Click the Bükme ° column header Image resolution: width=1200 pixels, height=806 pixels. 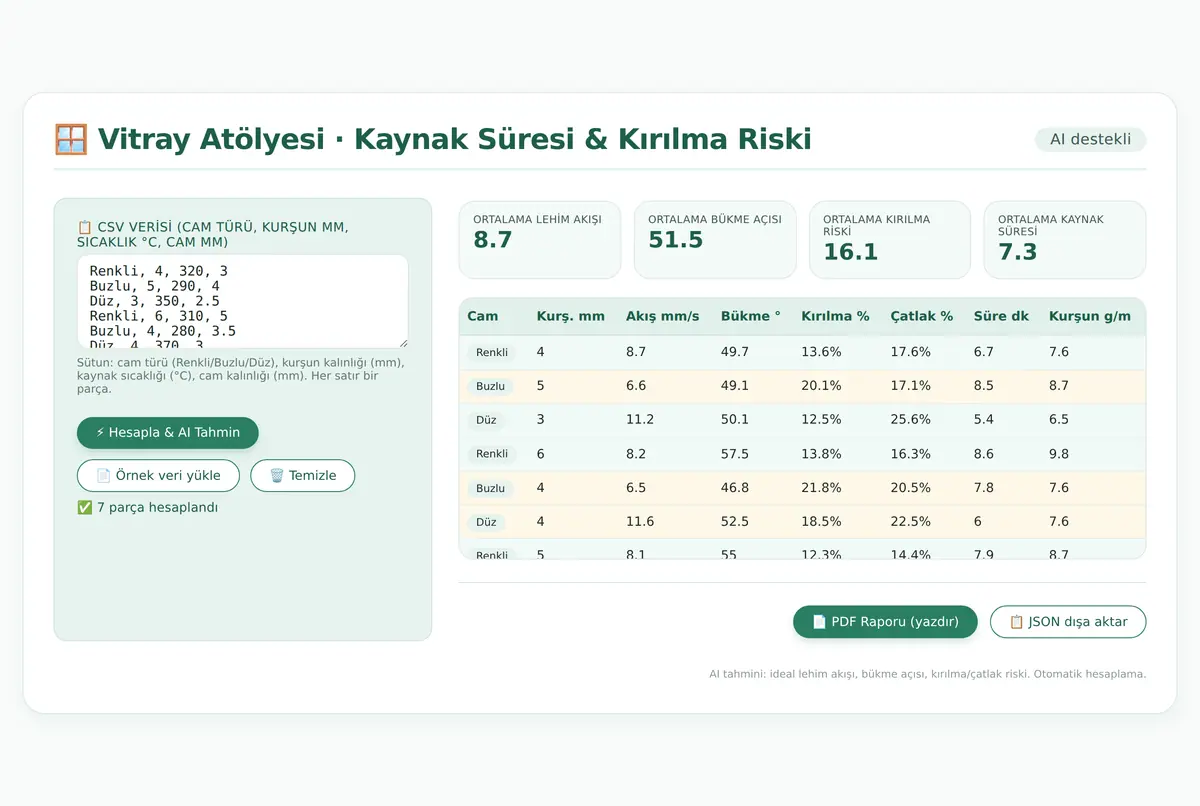click(x=751, y=316)
